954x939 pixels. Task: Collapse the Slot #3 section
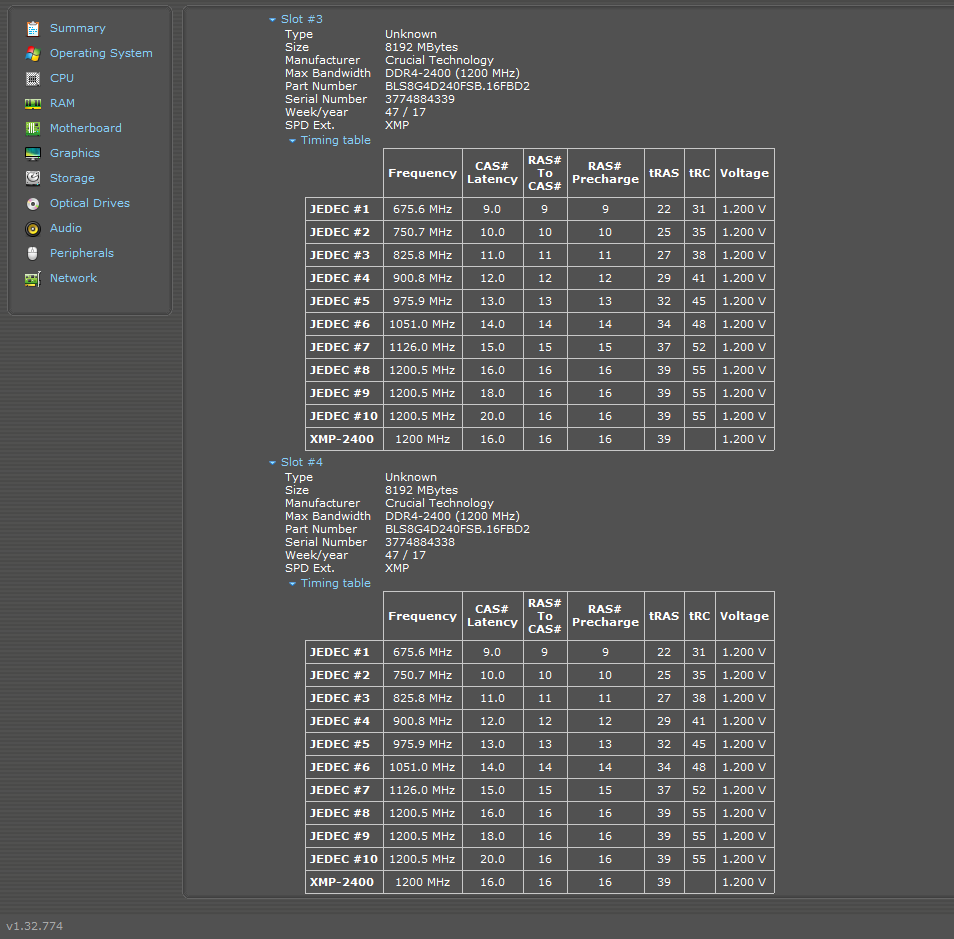(x=272, y=19)
